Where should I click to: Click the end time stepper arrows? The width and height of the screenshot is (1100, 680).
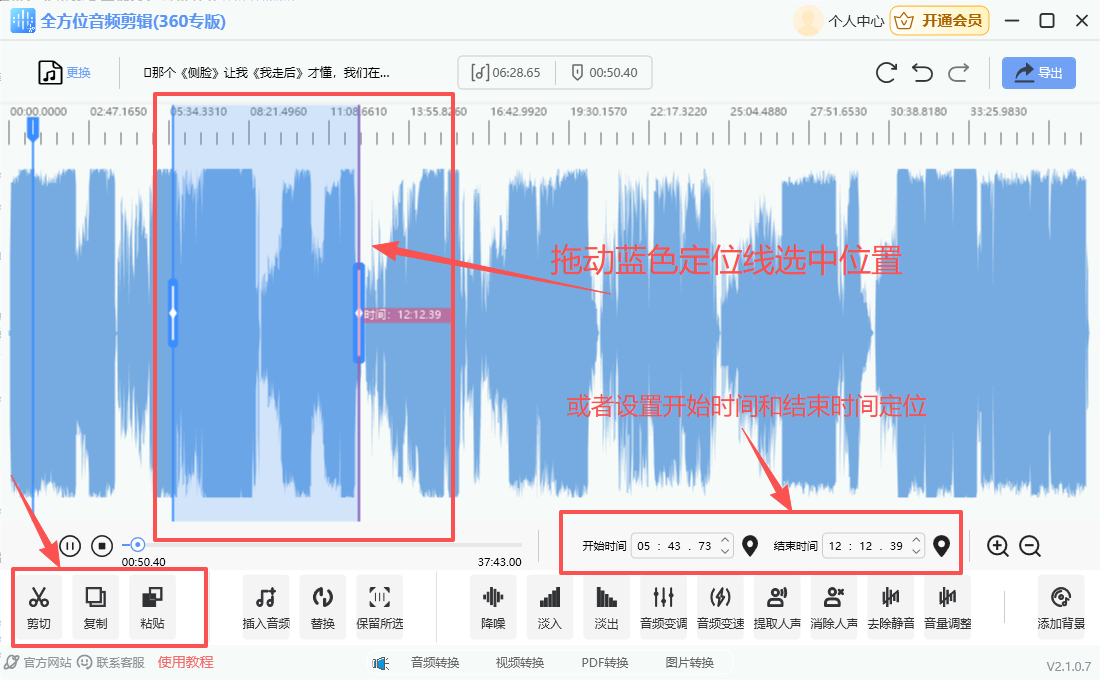point(916,546)
